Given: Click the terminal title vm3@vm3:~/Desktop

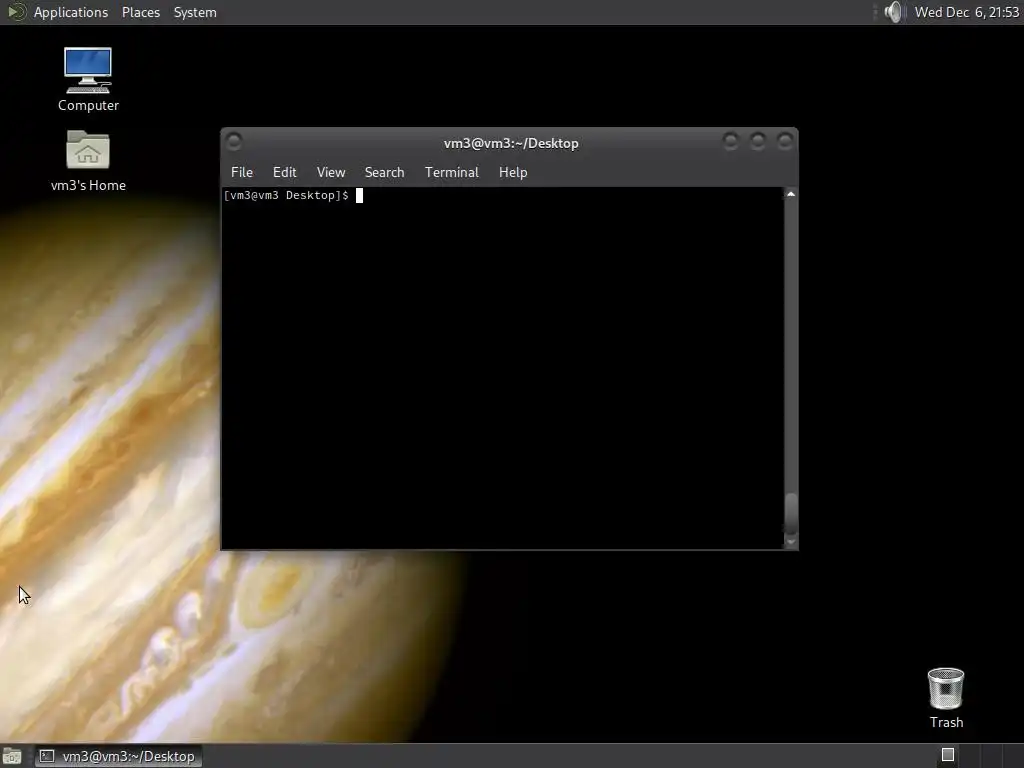Looking at the screenshot, I should 511,144.
